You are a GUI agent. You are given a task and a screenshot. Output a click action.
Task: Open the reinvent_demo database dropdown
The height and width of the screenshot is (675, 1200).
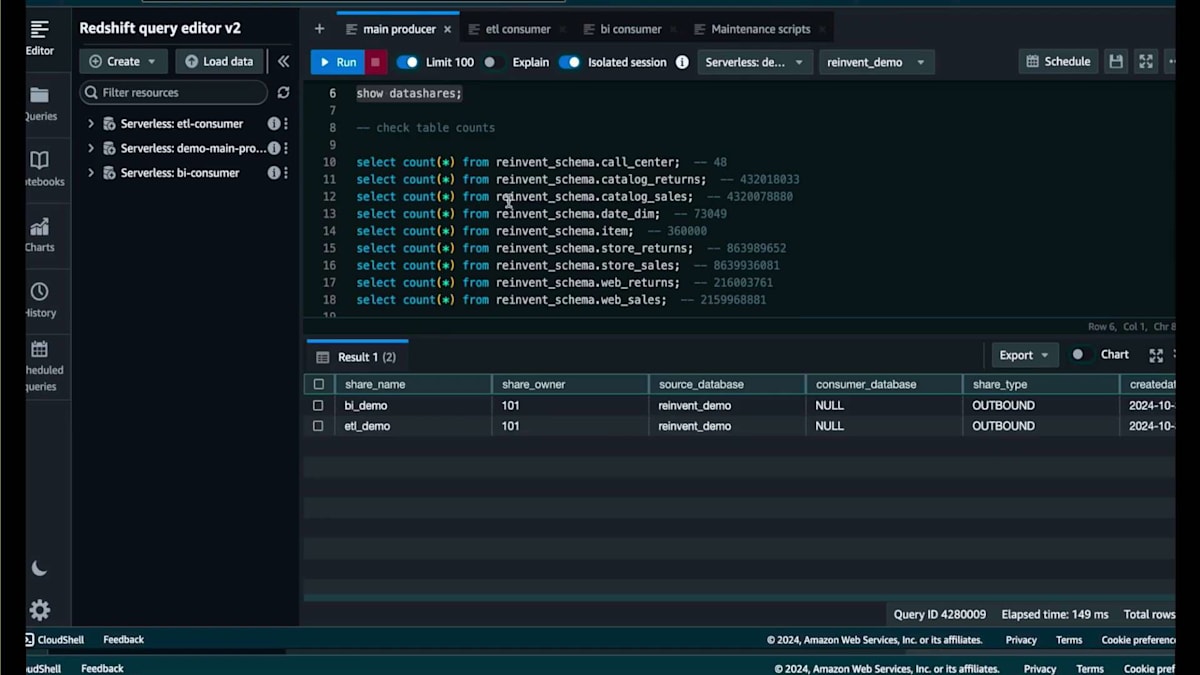pos(876,62)
